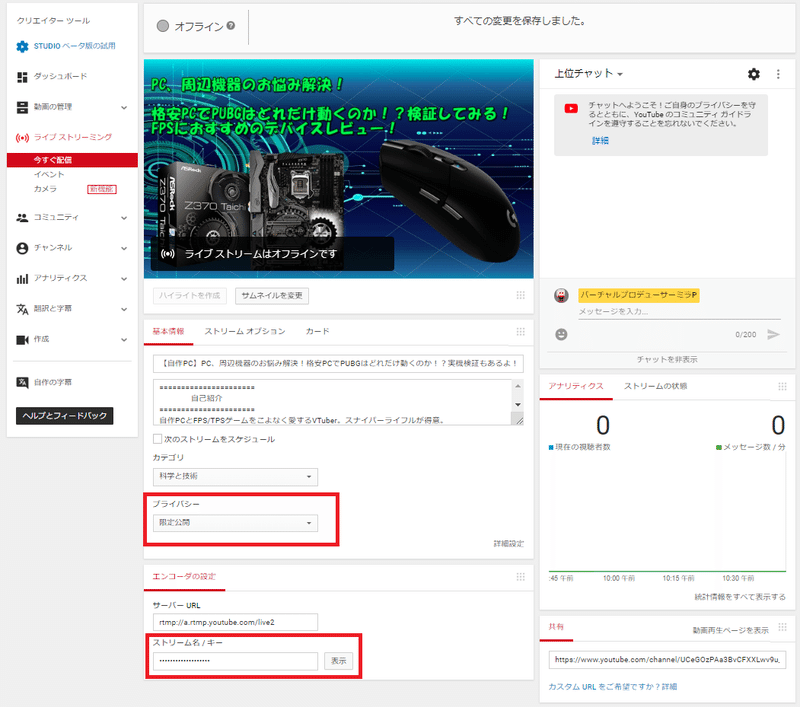
Task: Open the ダッシュボード dashboard icon
Action: (22, 77)
